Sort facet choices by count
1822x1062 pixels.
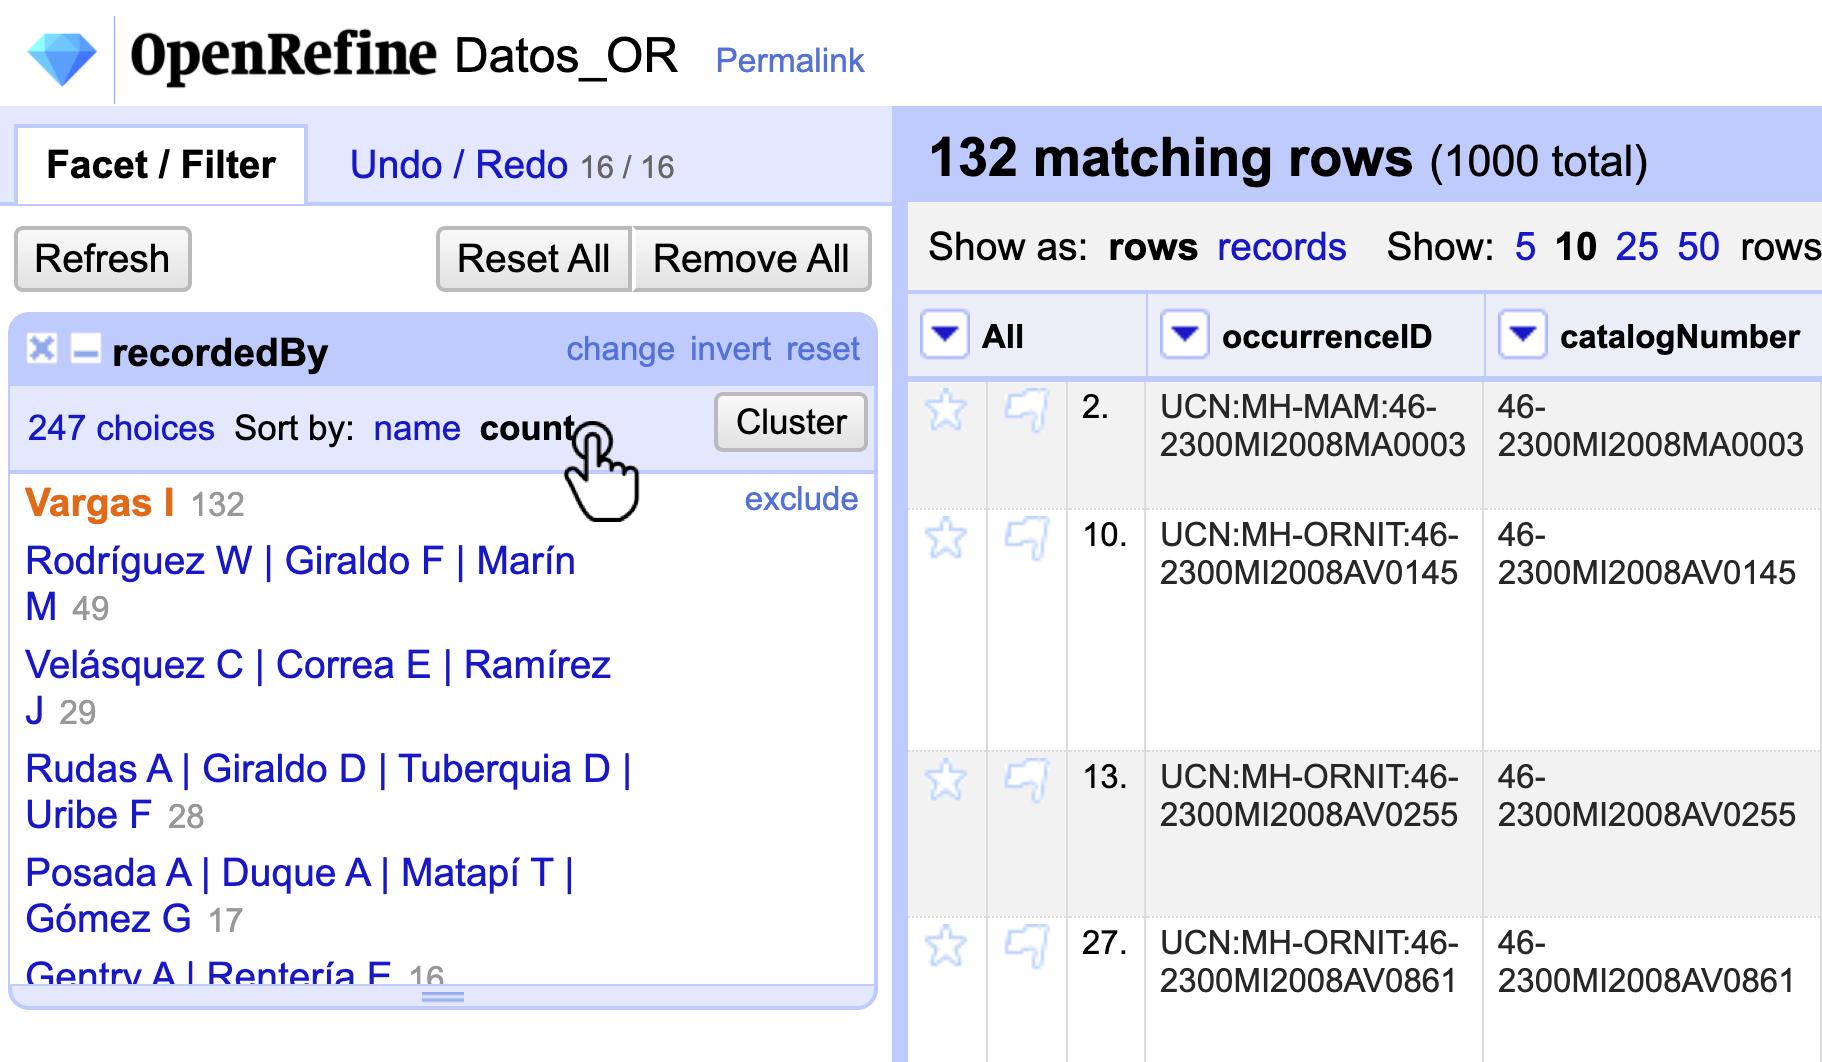point(527,428)
